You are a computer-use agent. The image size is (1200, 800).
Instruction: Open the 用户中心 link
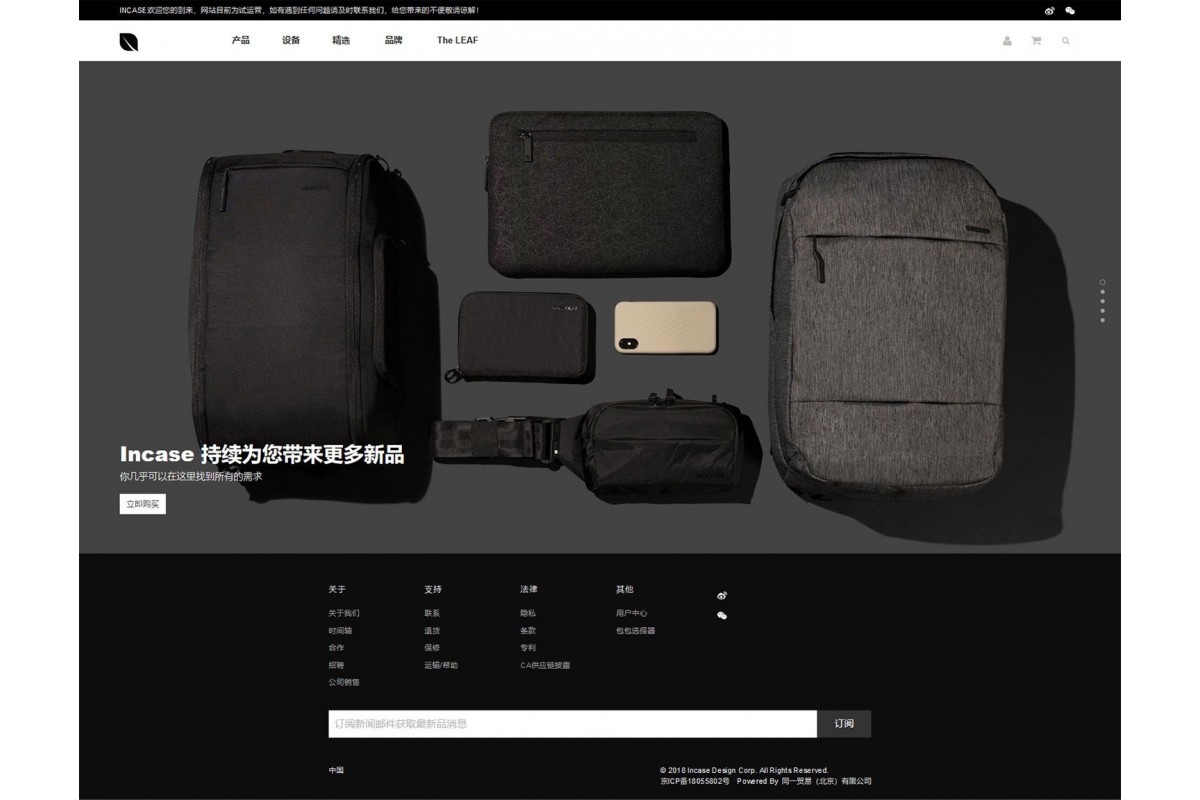pos(632,613)
